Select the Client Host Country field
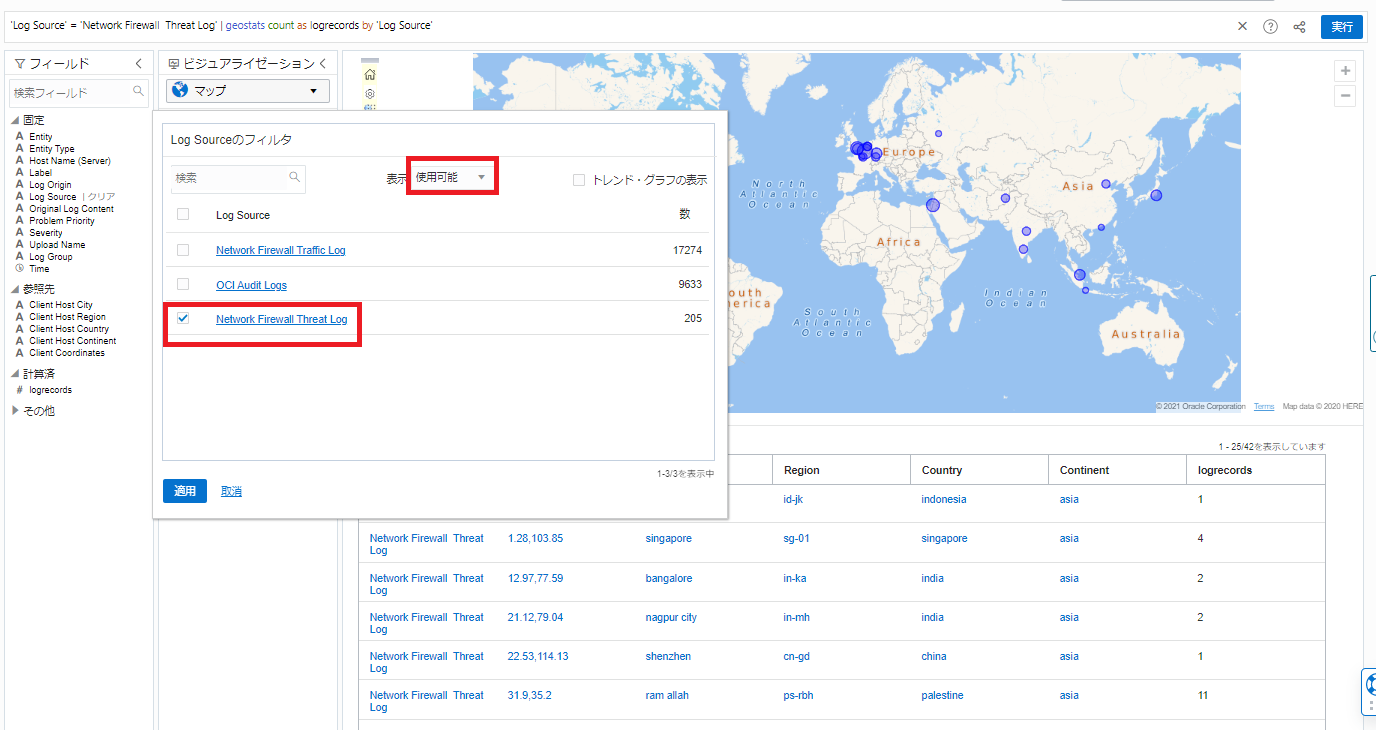 (x=69, y=329)
